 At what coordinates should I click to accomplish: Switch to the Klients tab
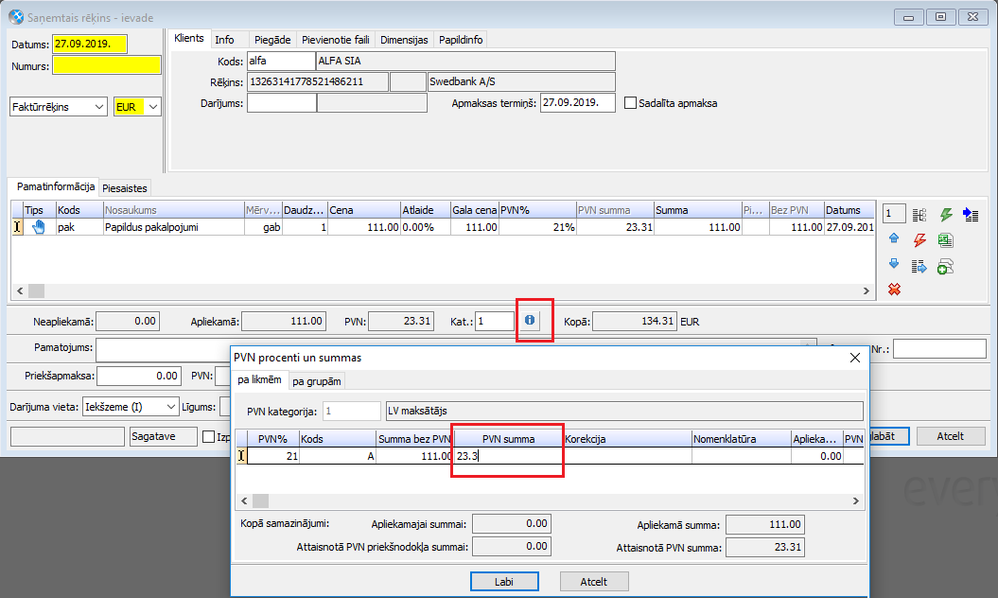[x=189, y=38]
